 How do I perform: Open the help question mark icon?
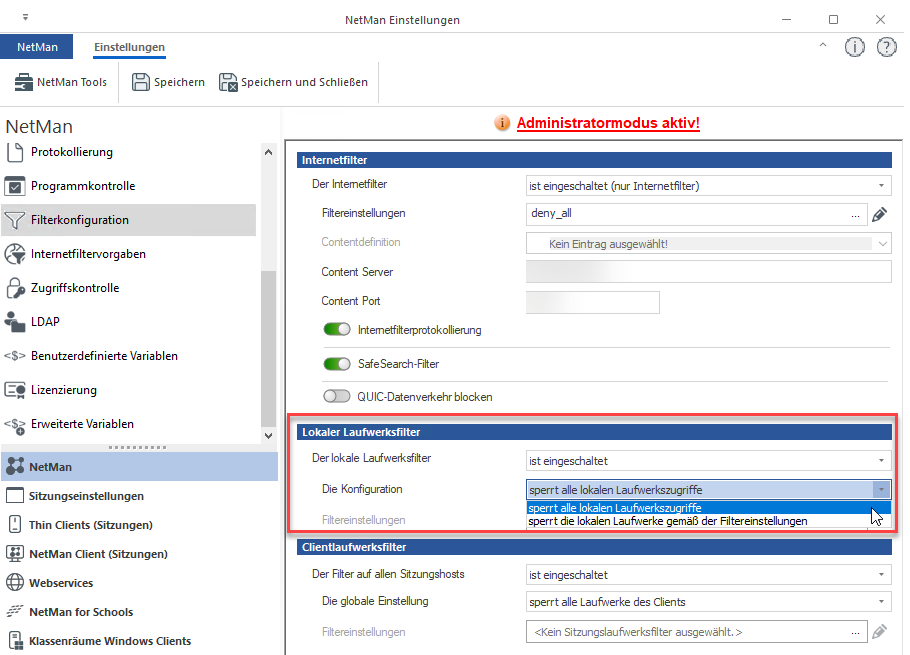pyautogui.click(x=886, y=47)
